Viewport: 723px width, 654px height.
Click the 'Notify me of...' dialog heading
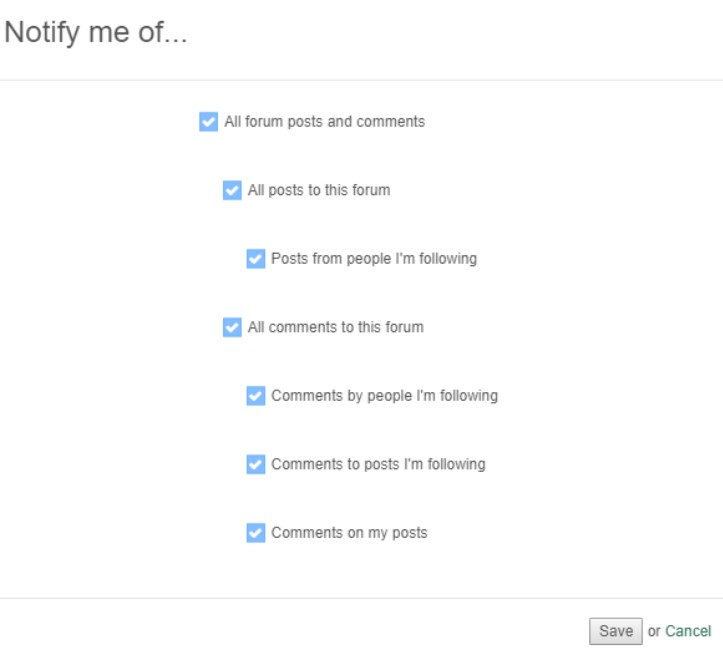coord(96,33)
